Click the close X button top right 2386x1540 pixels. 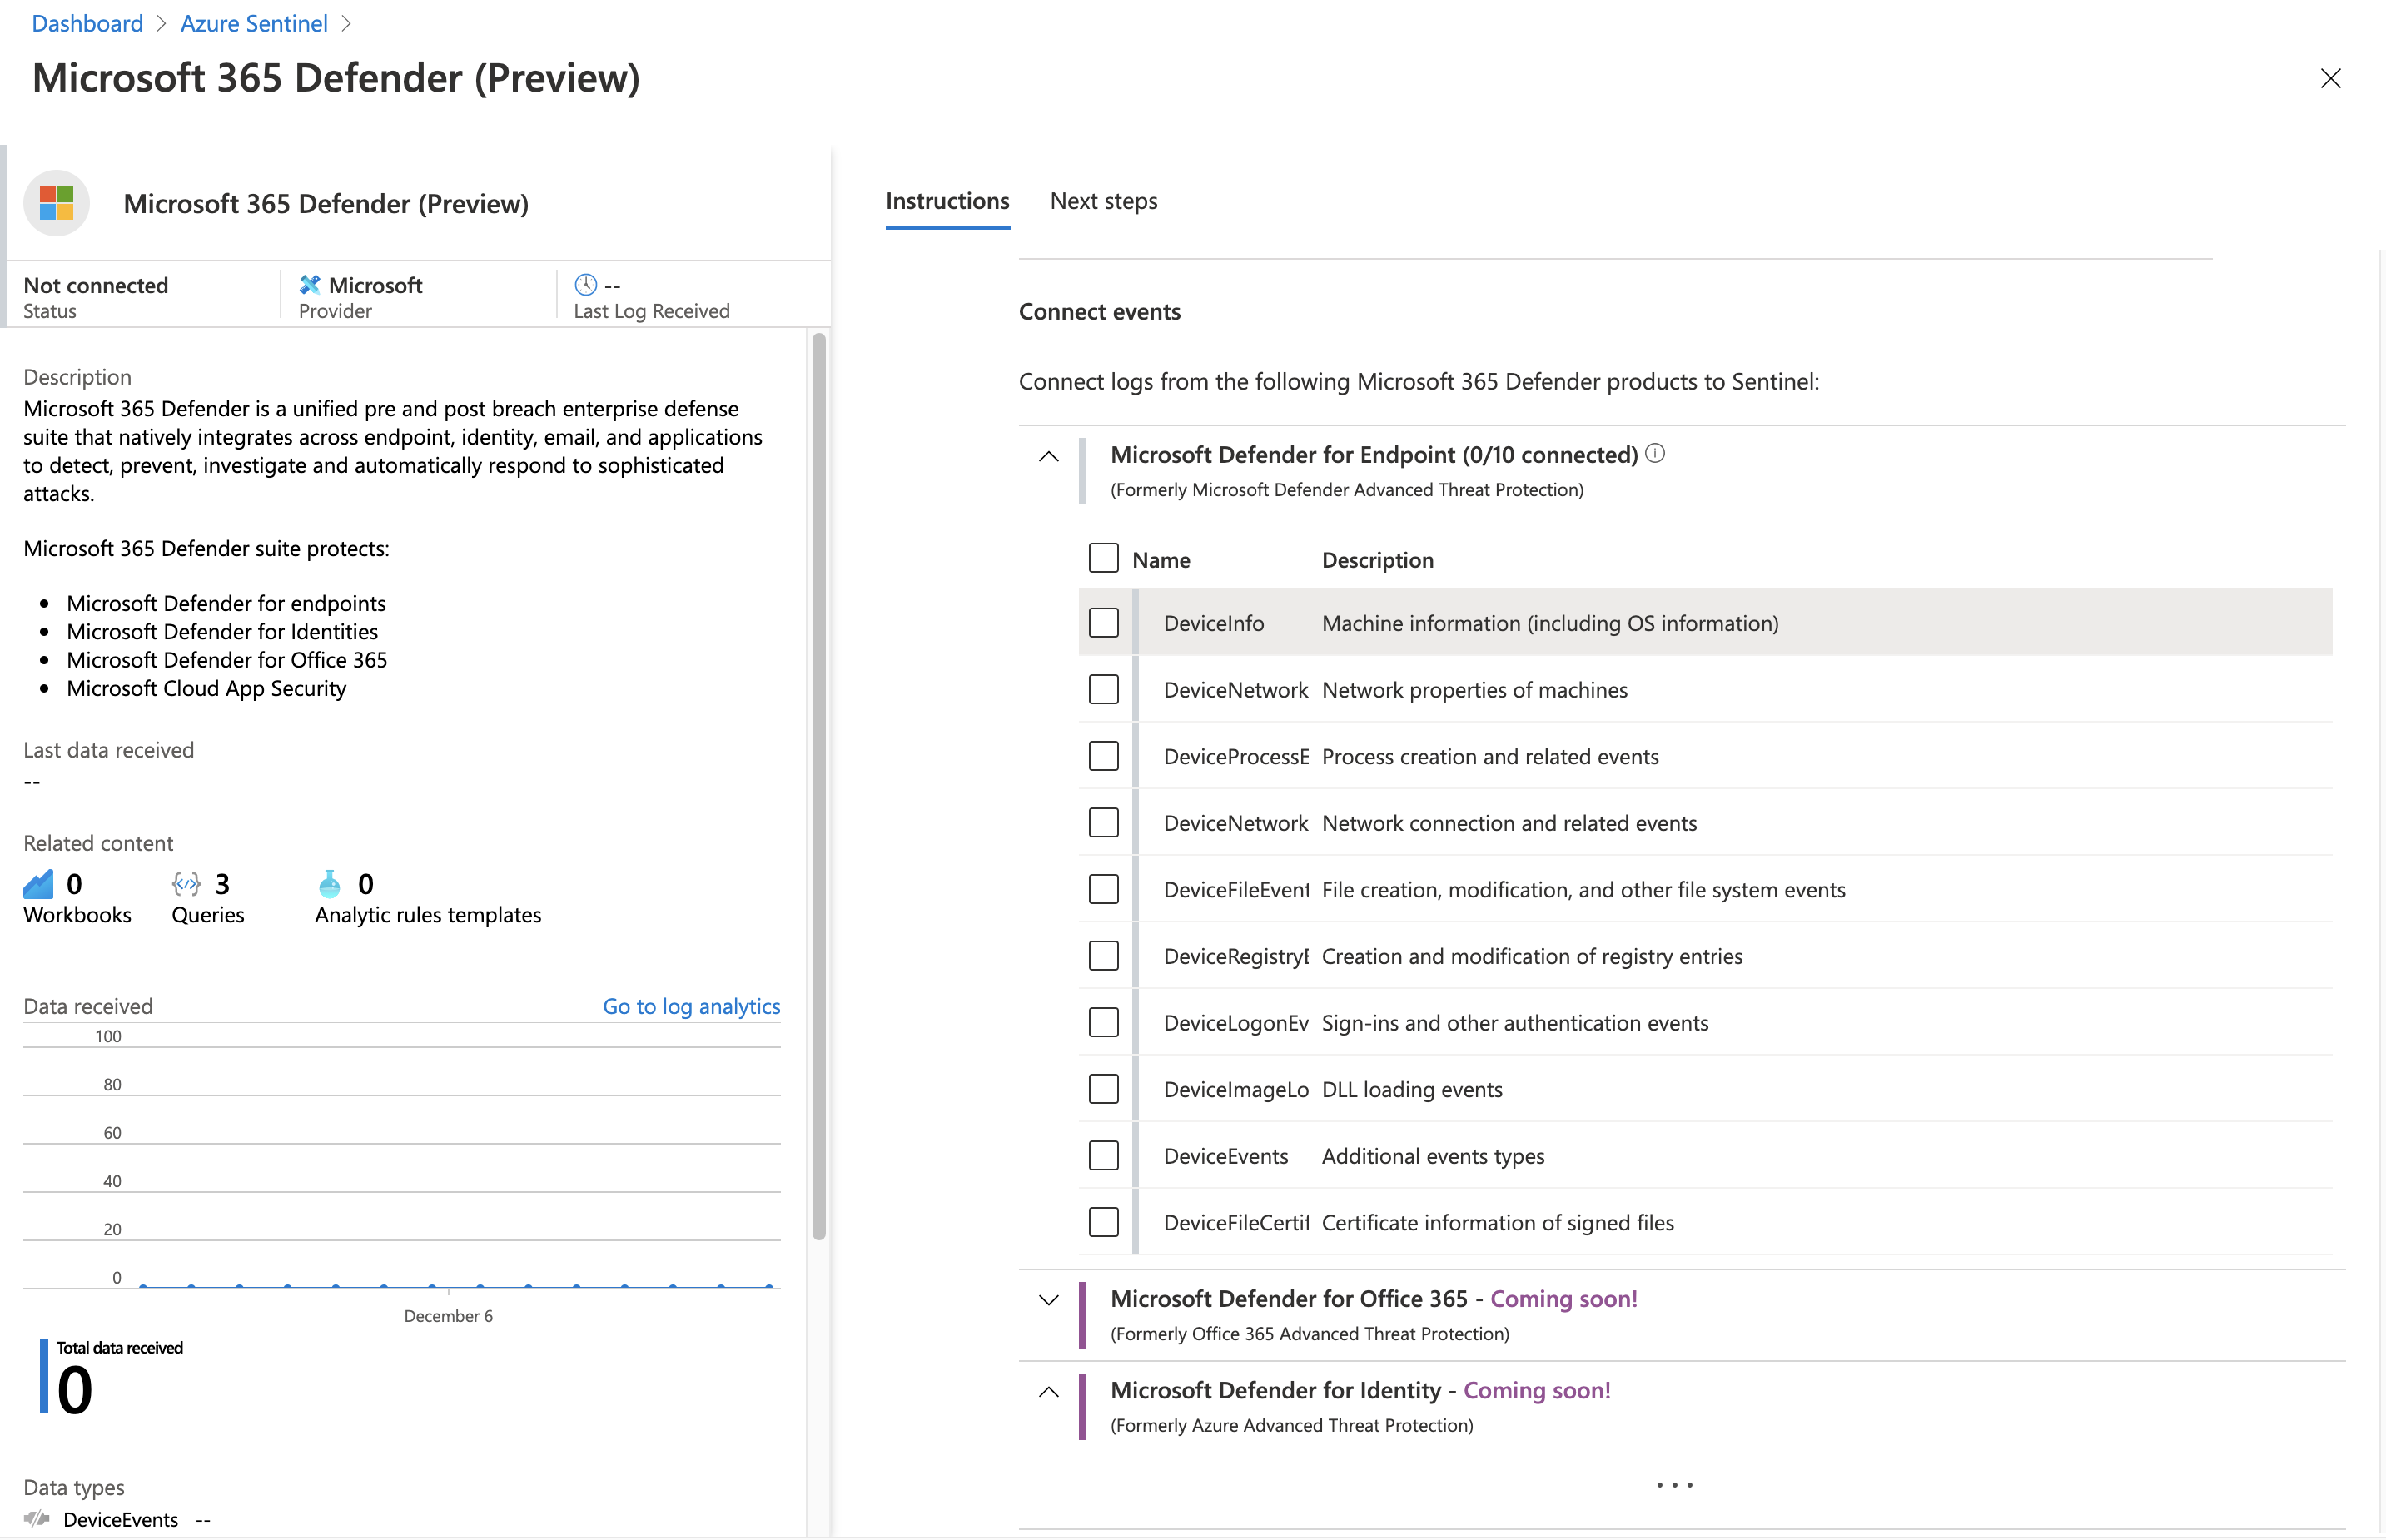pos(2330,78)
